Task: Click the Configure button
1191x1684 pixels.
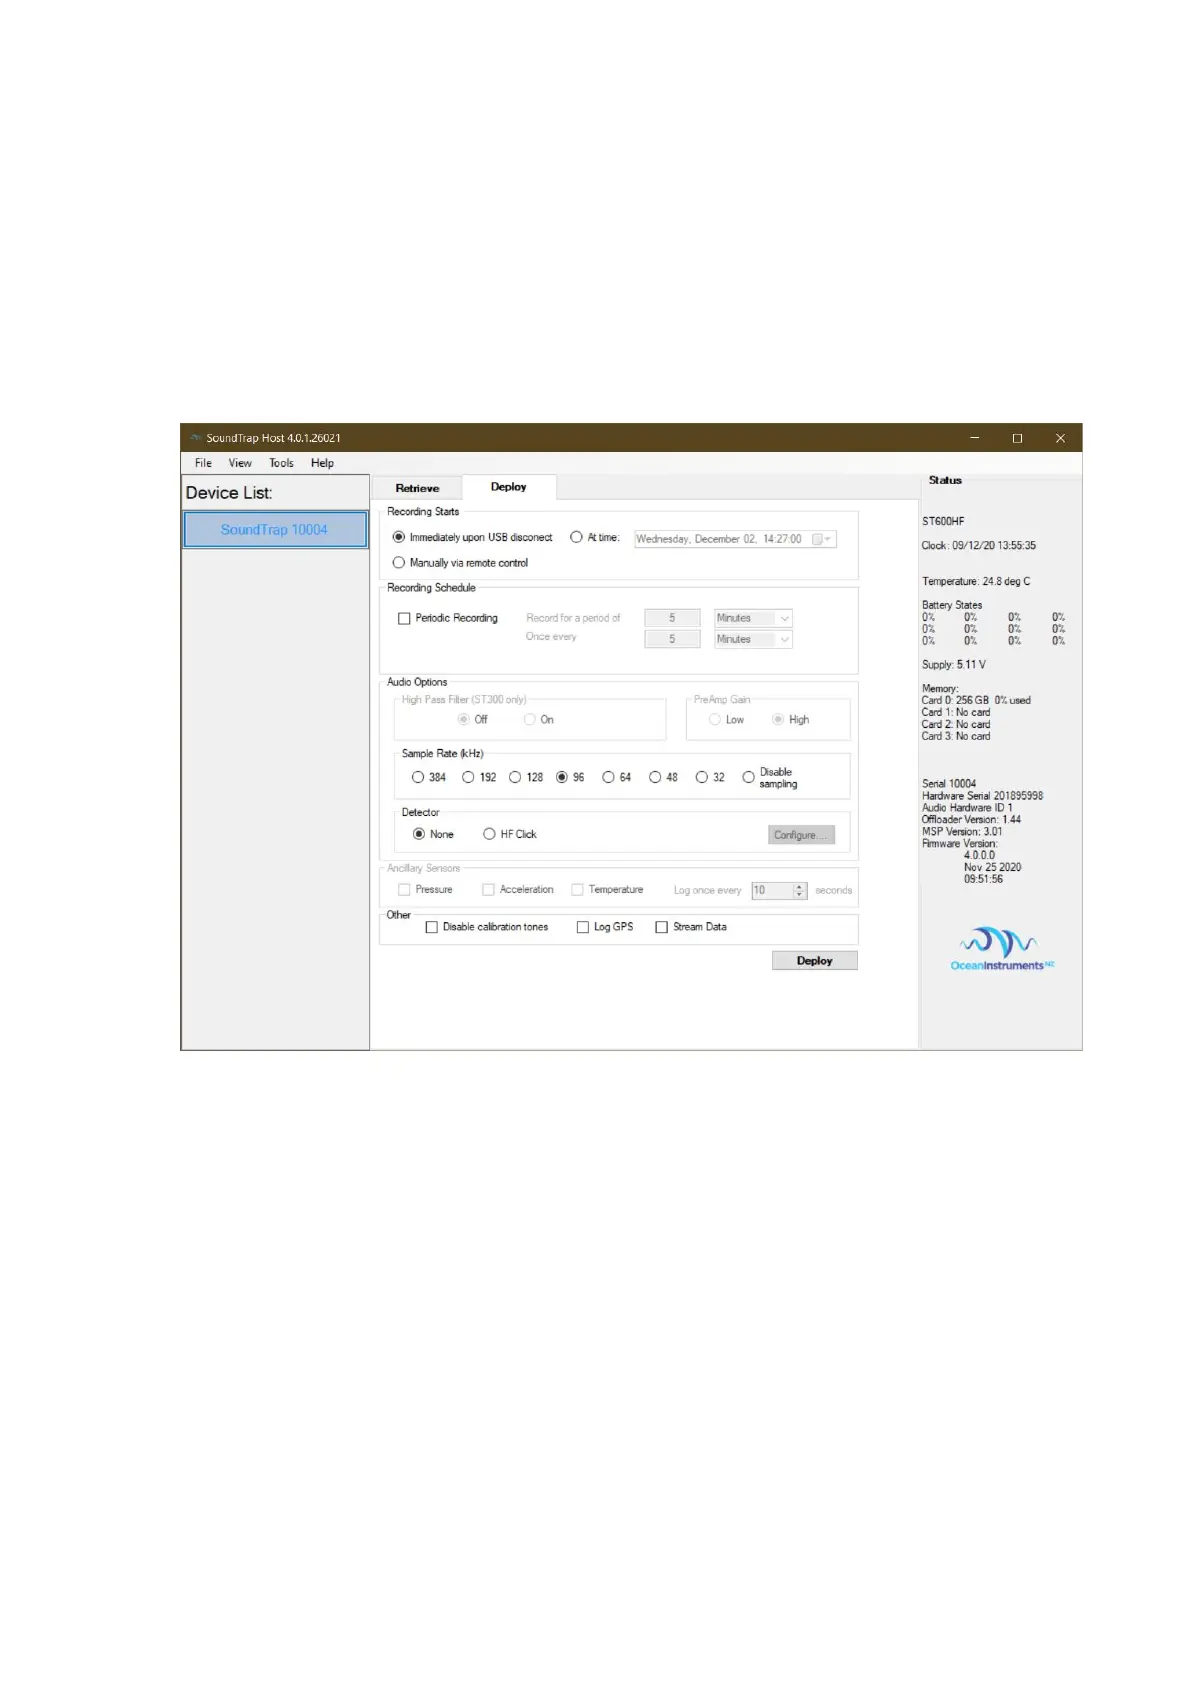Action: 801,835
